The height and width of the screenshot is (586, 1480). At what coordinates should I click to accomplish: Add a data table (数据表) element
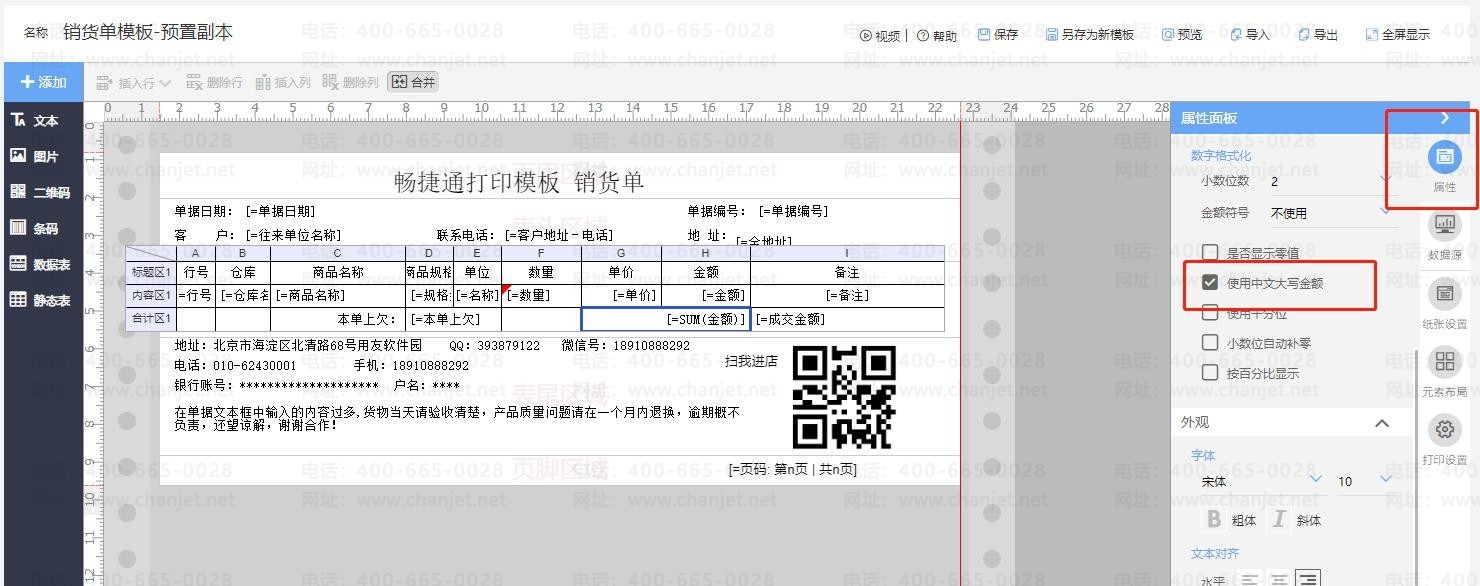click(40, 264)
